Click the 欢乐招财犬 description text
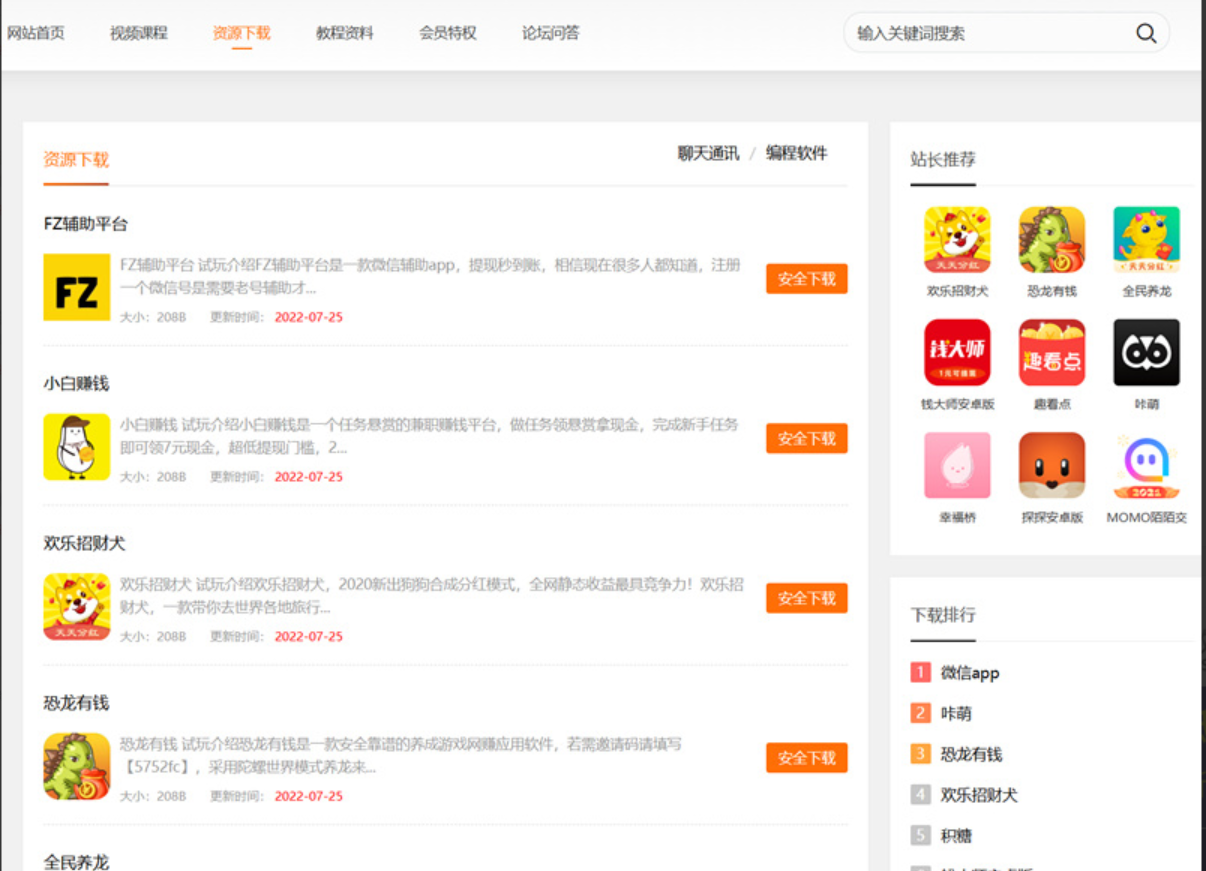Viewport: 1206px width, 871px height. click(x=432, y=596)
